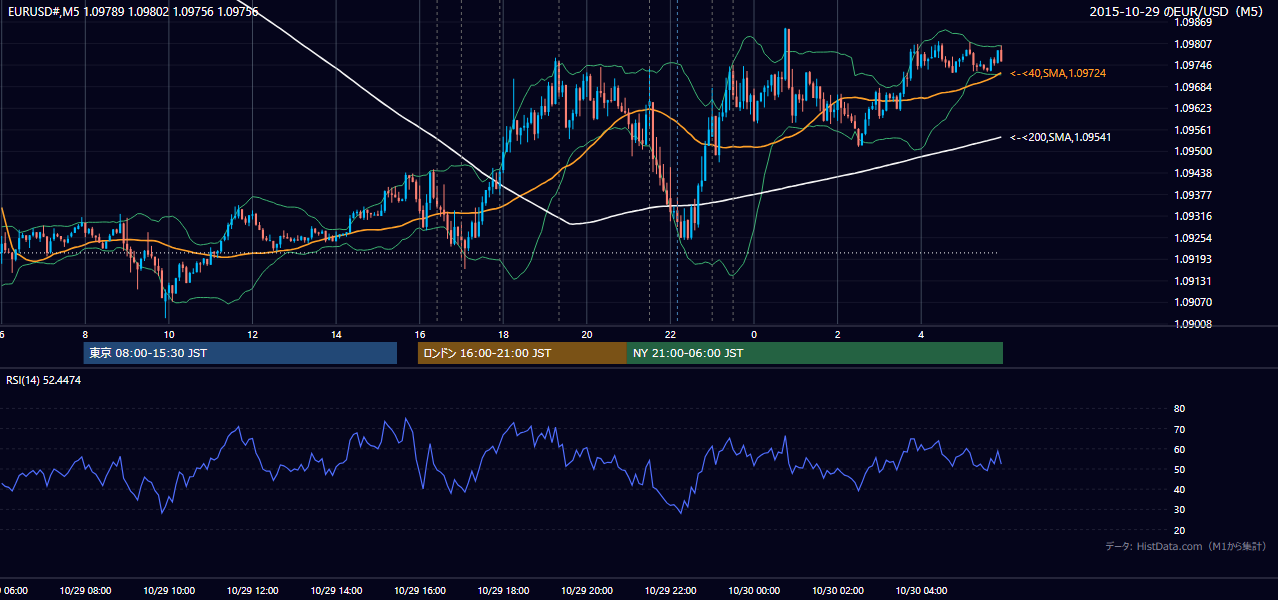Screen dimensions: 1278x600
Task: Select the NY 21:00-06:00 JST session bar
Action: [x=815, y=353]
